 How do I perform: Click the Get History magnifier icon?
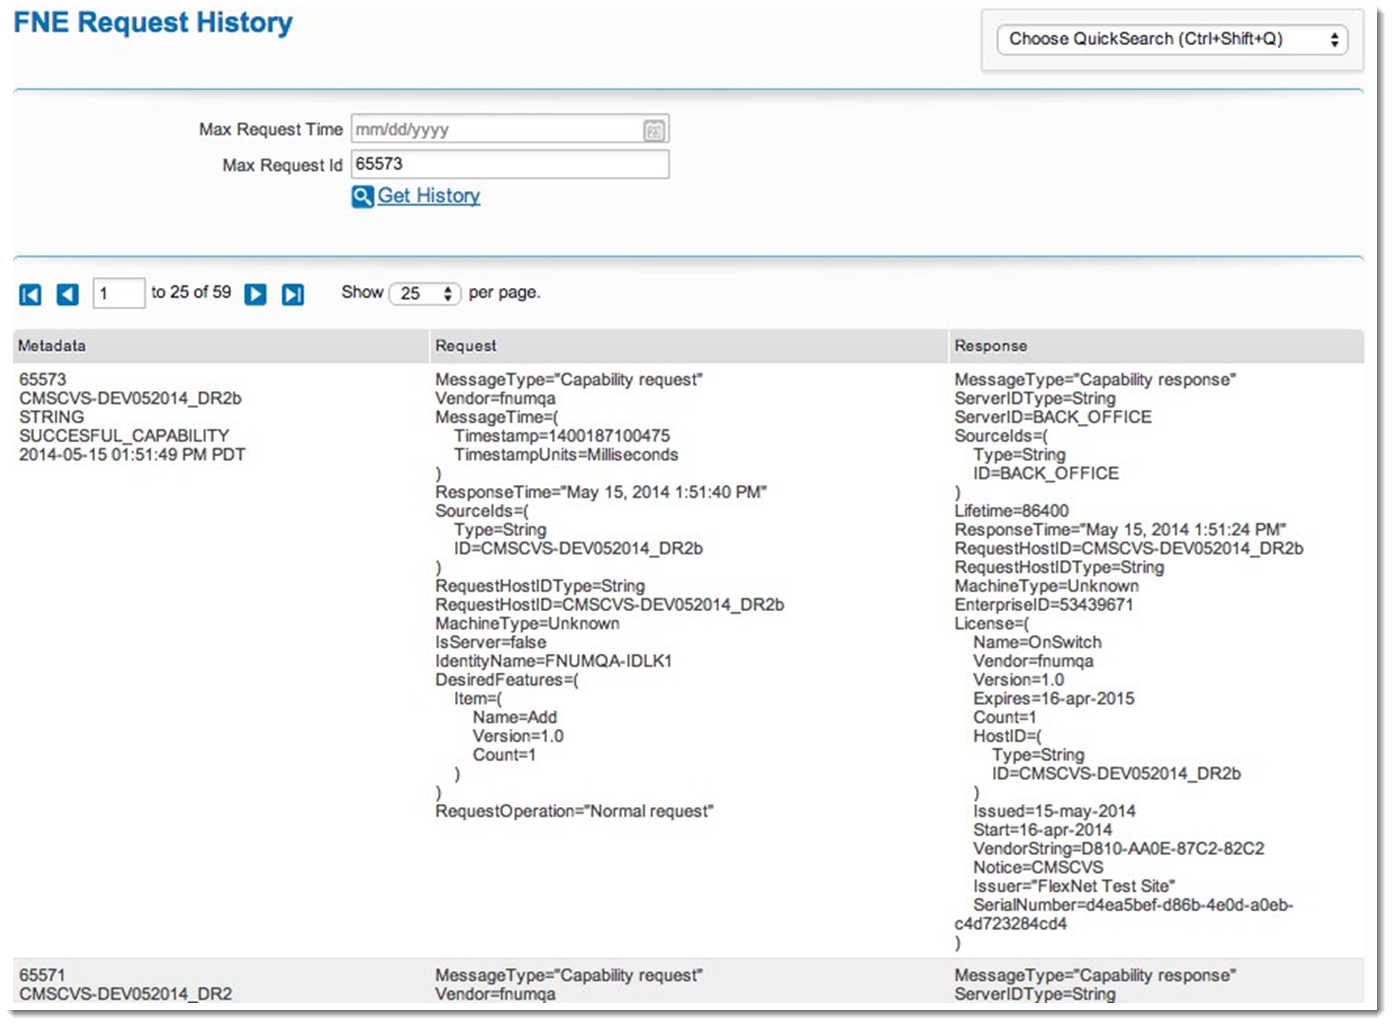click(x=362, y=196)
